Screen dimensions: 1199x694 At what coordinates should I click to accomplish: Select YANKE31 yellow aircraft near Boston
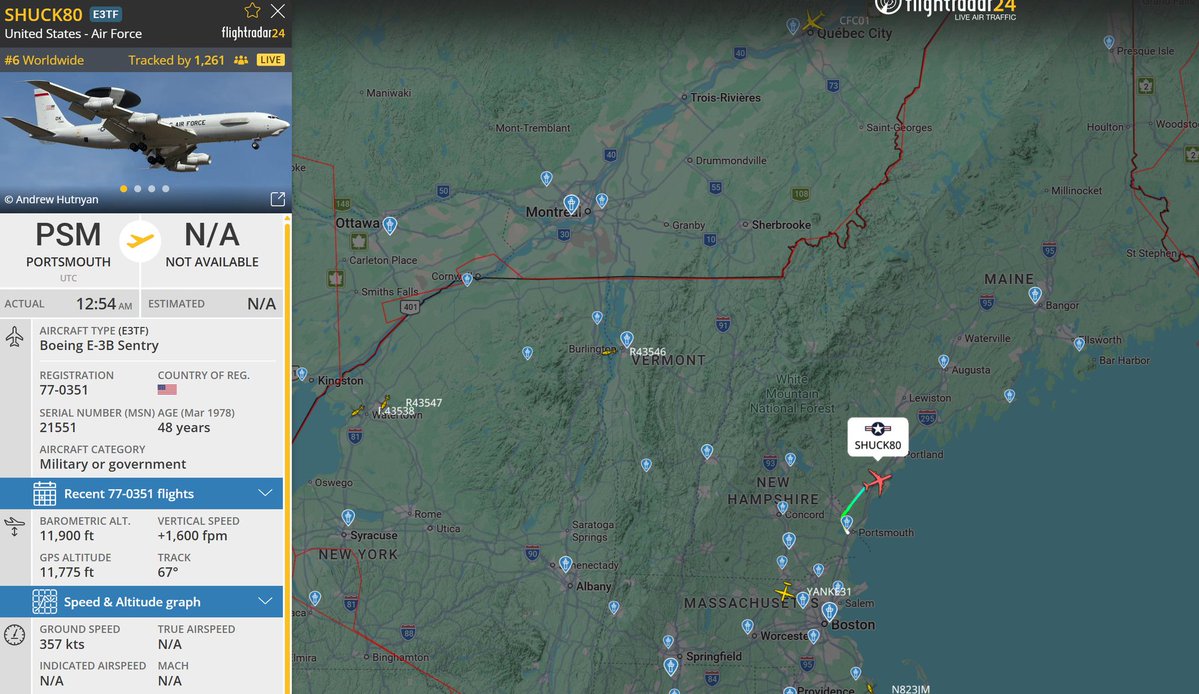point(785,592)
